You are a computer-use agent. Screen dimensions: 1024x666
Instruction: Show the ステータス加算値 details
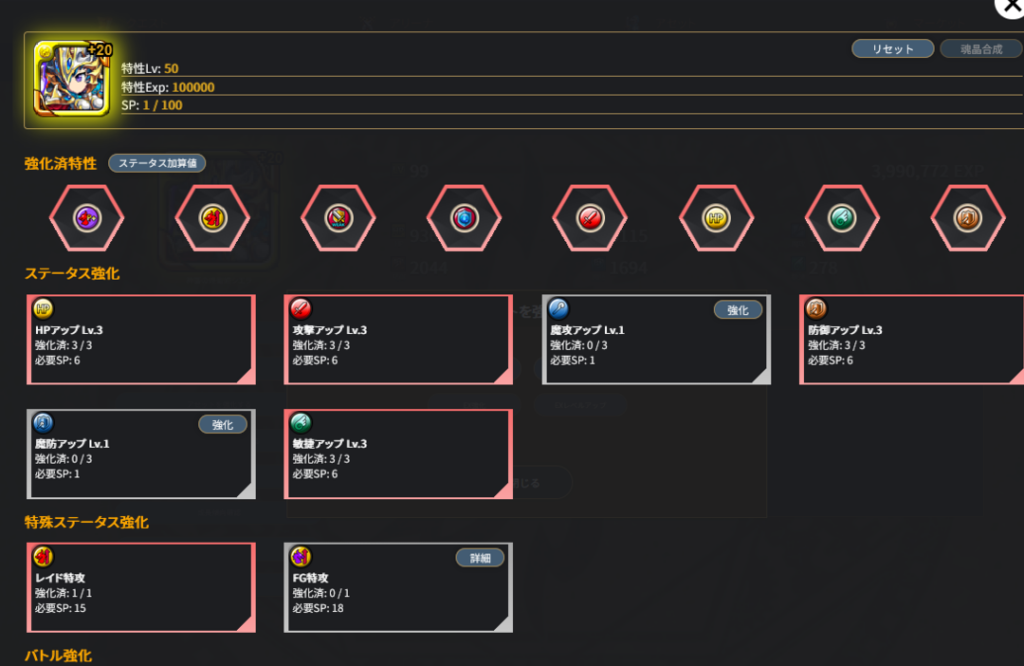pos(157,163)
